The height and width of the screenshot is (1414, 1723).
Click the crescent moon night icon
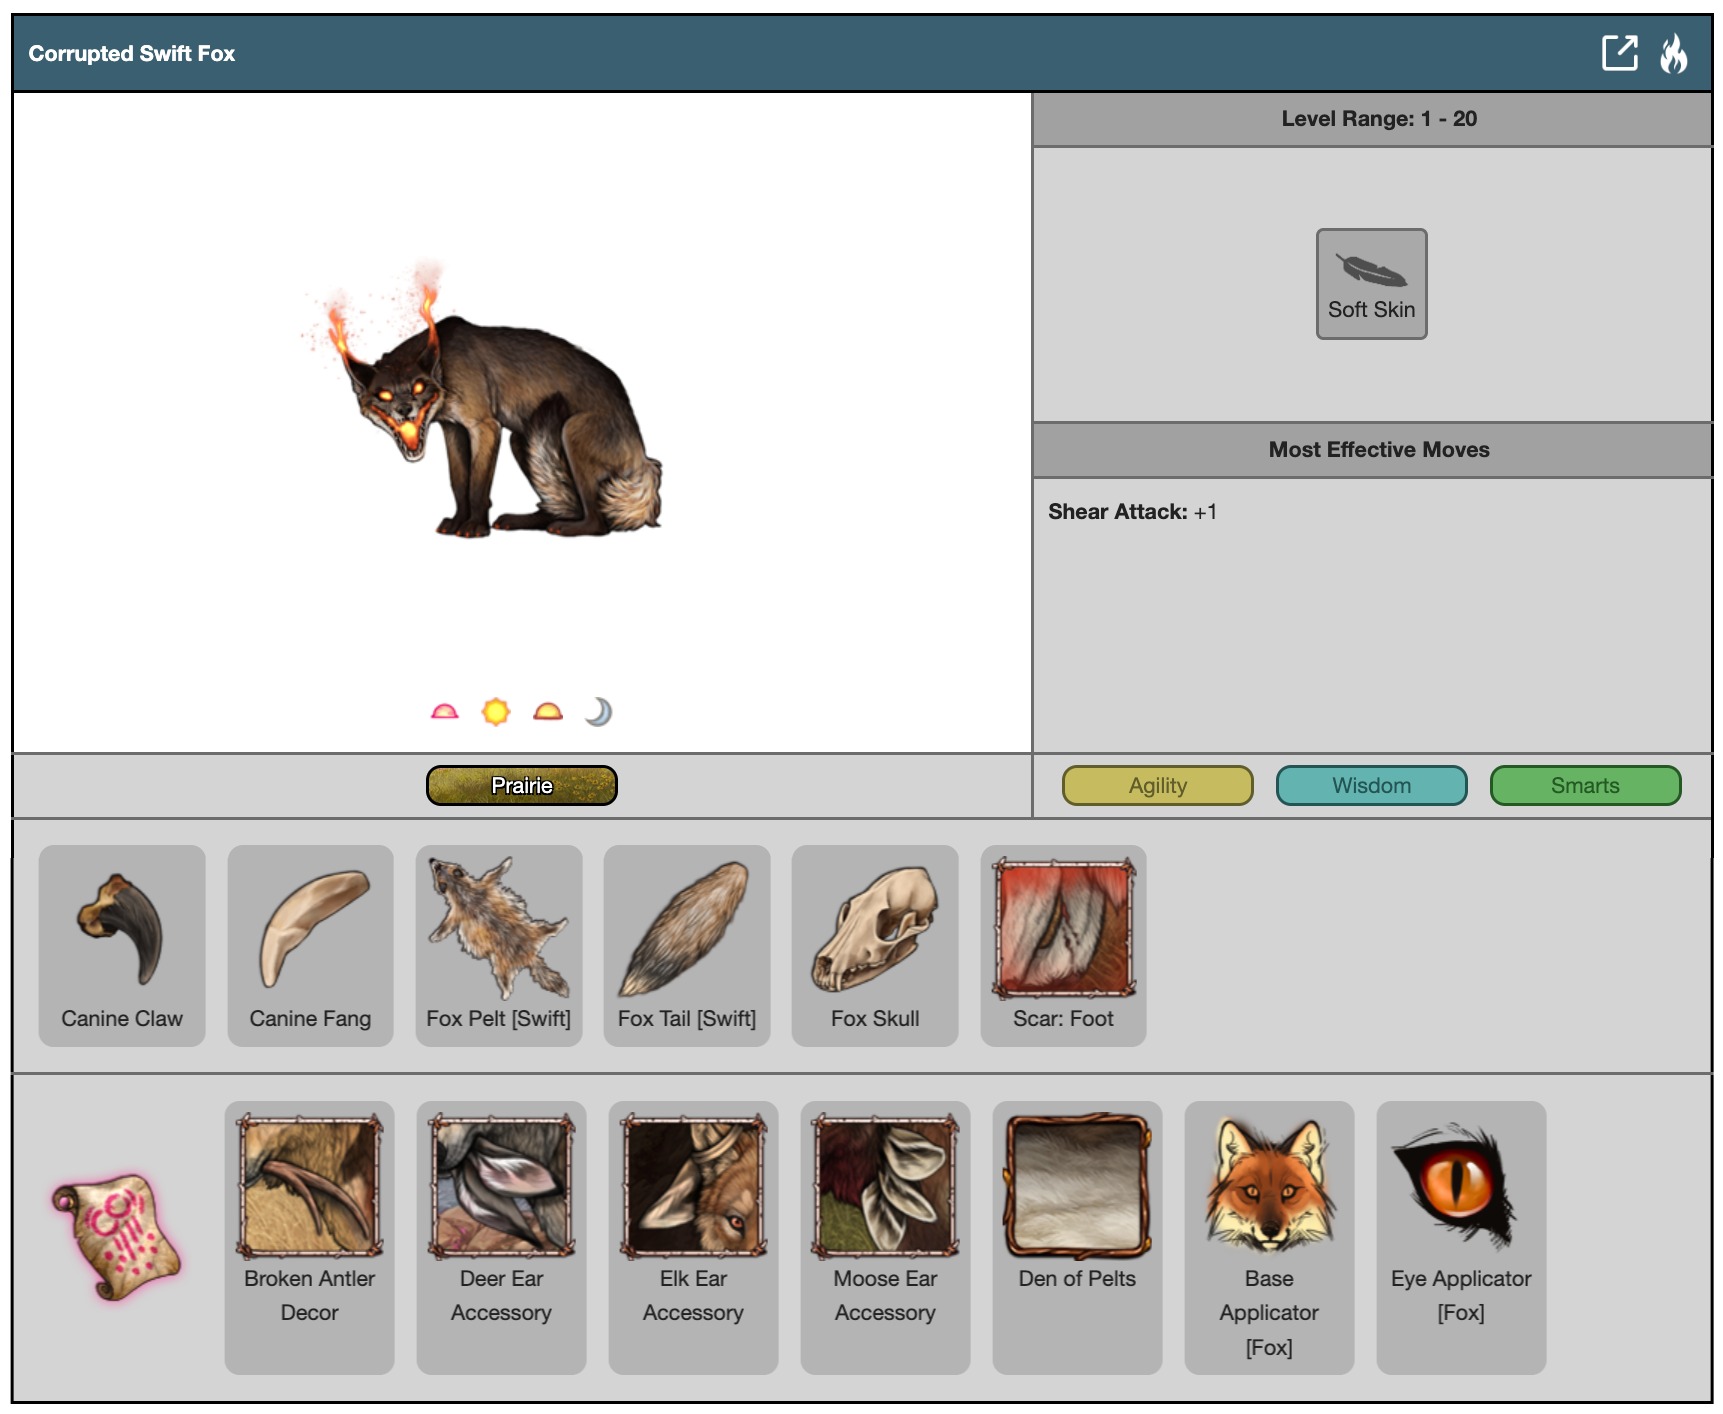click(x=598, y=712)
